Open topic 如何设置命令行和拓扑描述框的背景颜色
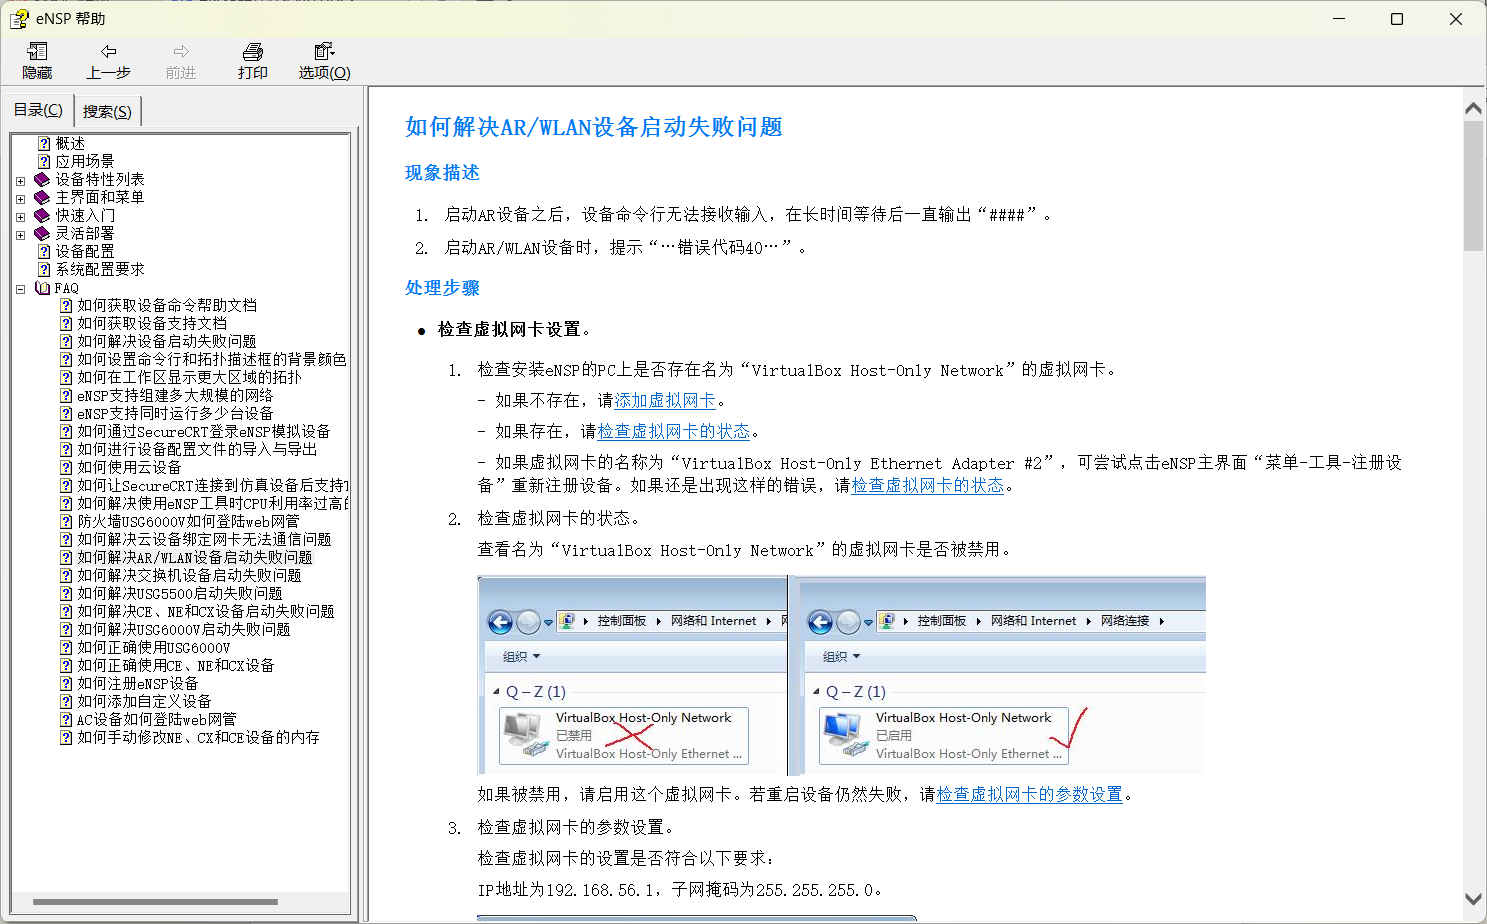The height and width of the screenshot is (924, 1487). 212,359
